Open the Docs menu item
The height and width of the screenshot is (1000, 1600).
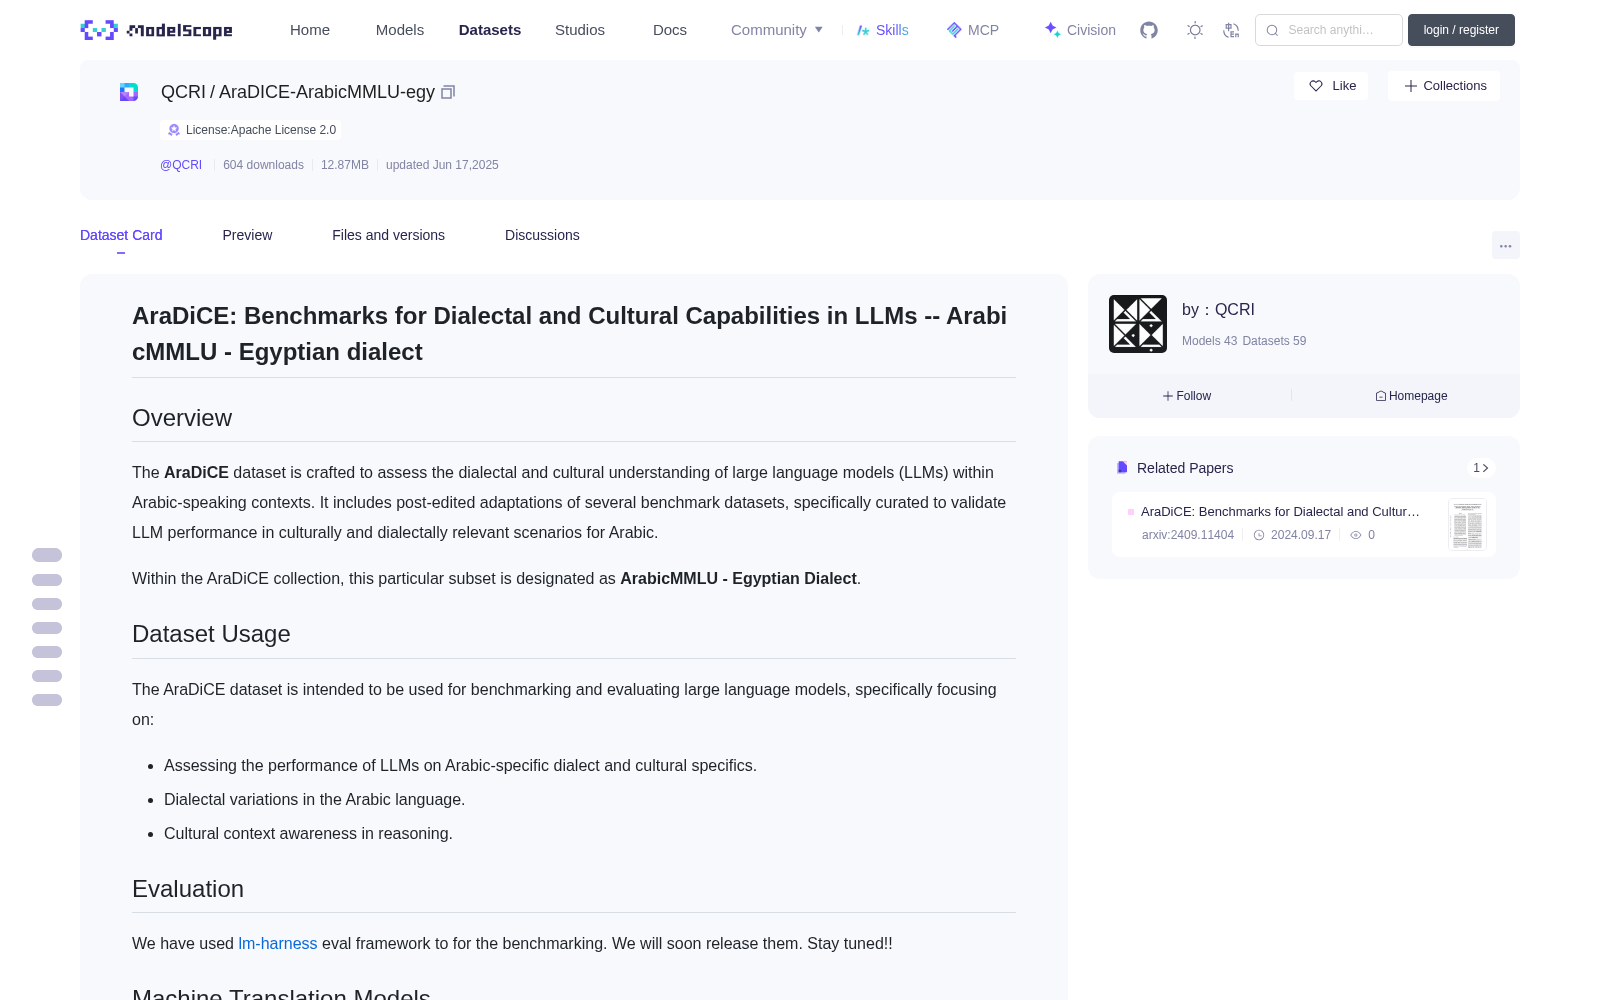coord(670,30)
